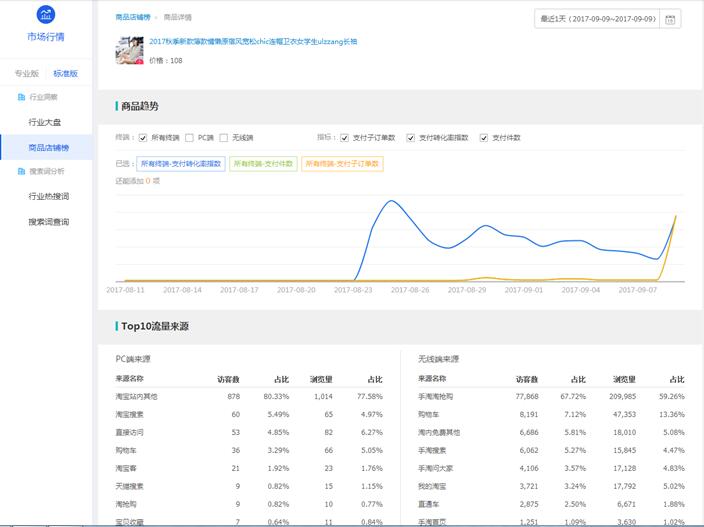Enable the 无线端 checkbox
The height and width of the screenshot is (527, 704).
(224, 138)
